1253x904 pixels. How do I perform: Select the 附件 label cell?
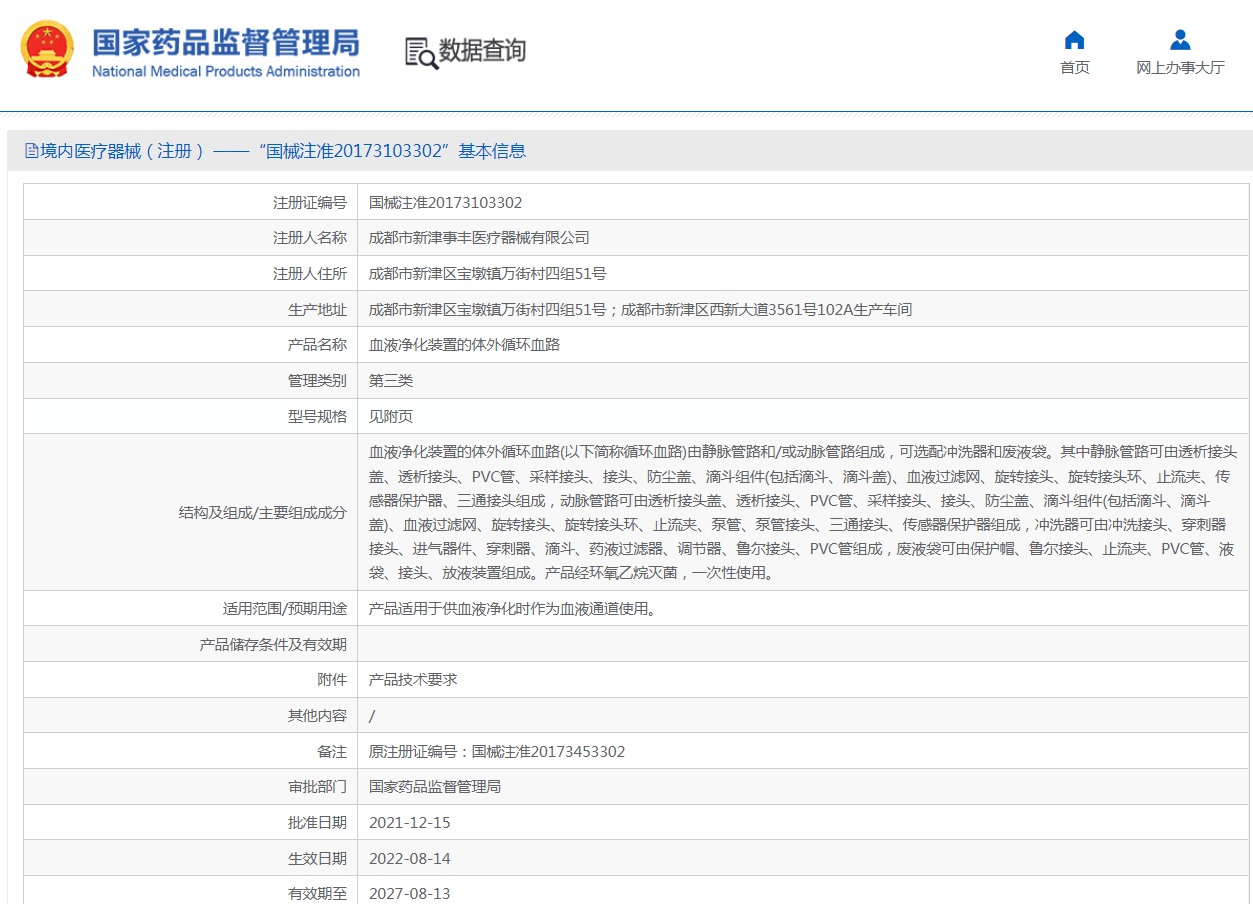(191, 680)
